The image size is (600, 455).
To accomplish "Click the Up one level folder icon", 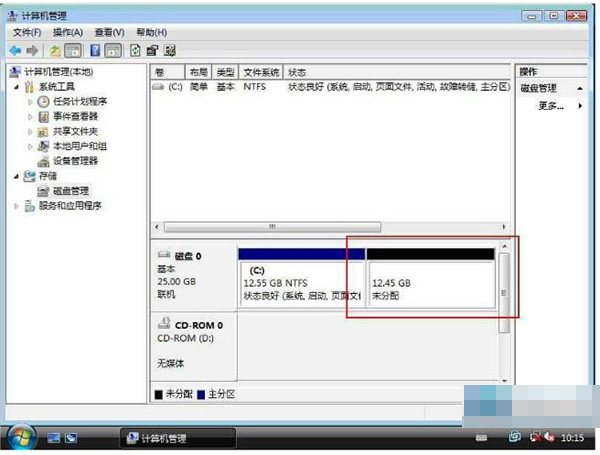I will (55, 50).
